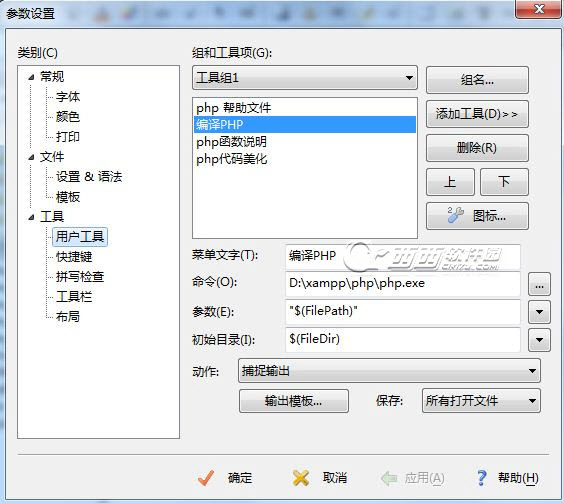Open help via 帮助(H) text label
This screenshot has height=503, width=564.
(x=518, y=478)
